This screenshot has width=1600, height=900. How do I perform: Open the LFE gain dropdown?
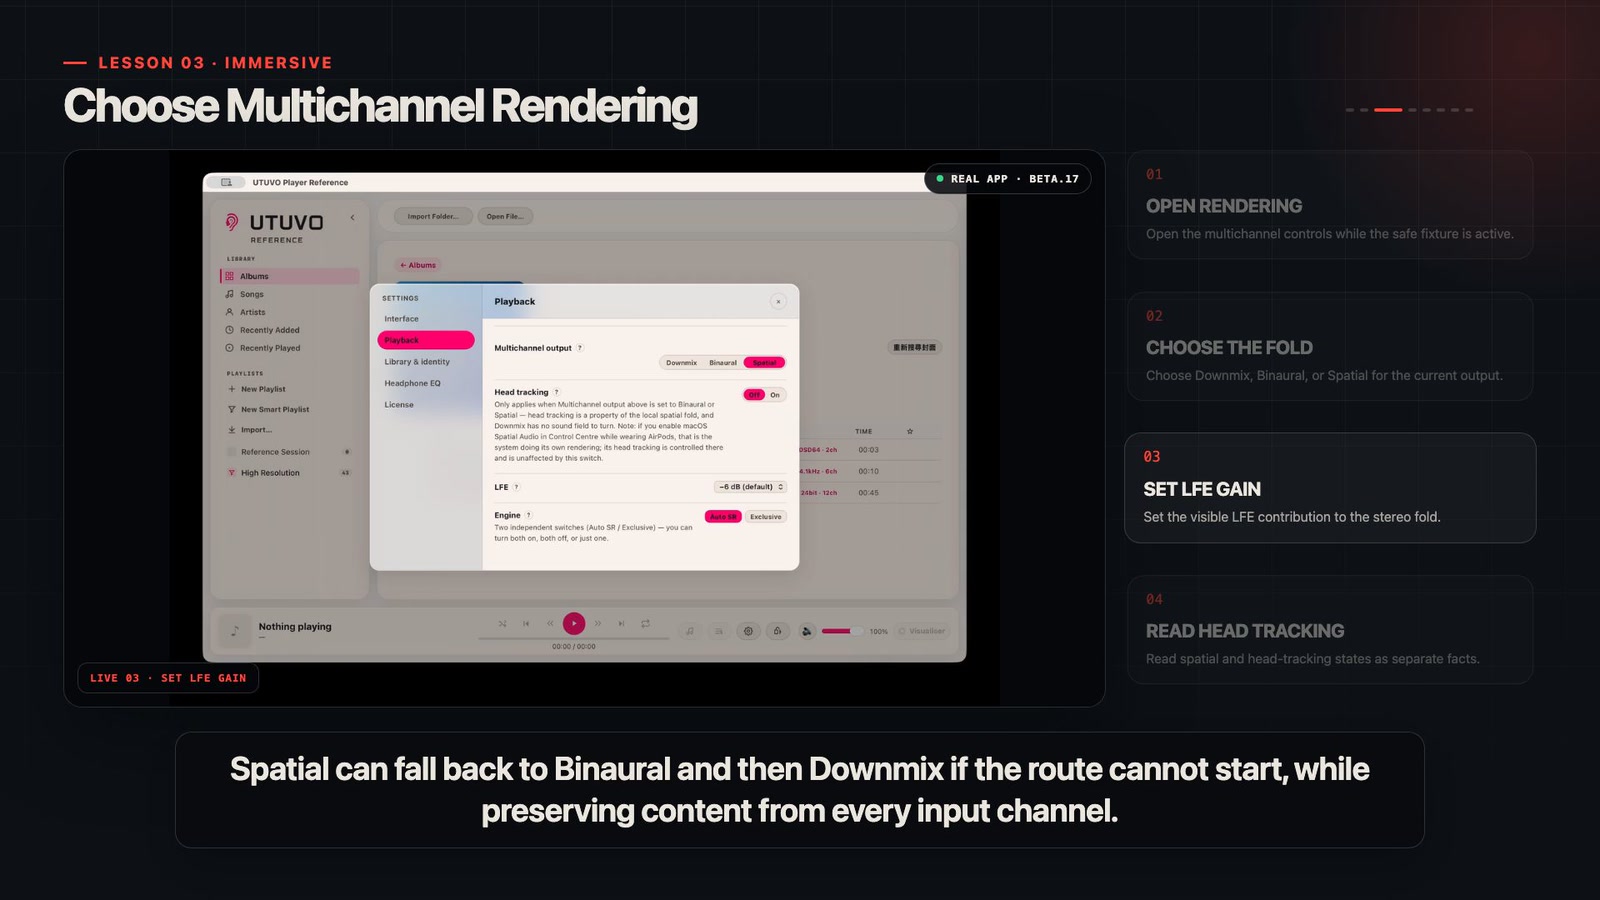[750, 487]
